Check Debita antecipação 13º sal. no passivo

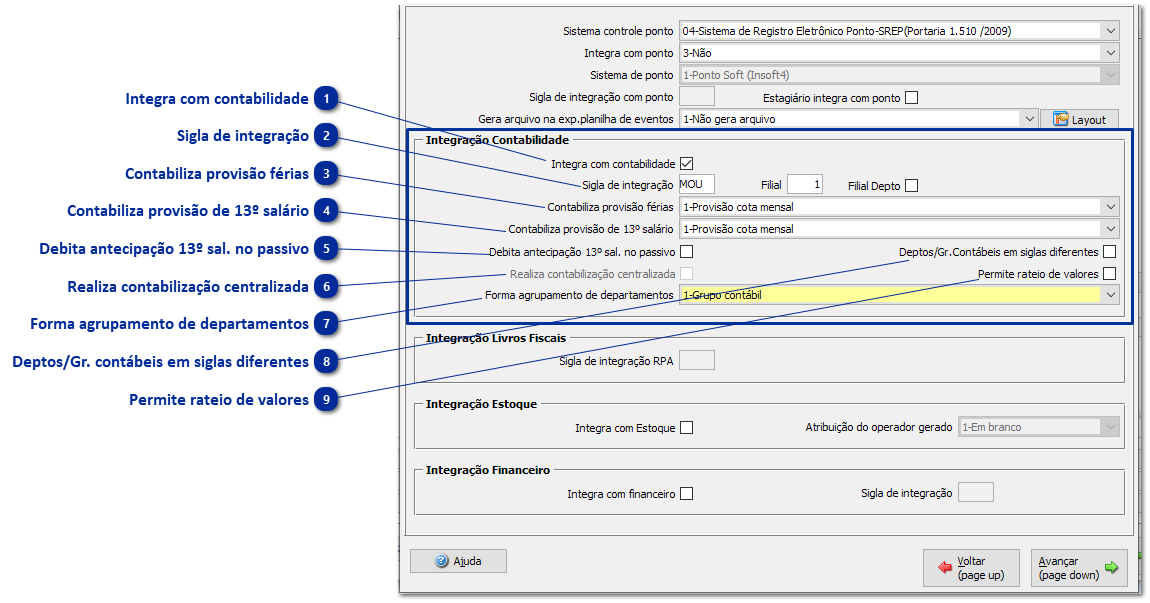pyautogui.click(x=686, y=252)
